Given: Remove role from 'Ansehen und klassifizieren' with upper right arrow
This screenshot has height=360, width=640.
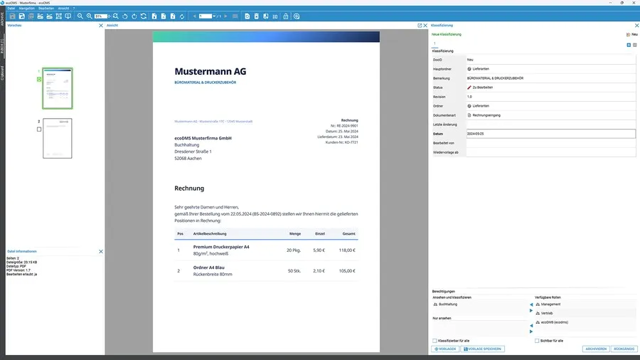Looking at the screenshot, I should tap(531, 311).
